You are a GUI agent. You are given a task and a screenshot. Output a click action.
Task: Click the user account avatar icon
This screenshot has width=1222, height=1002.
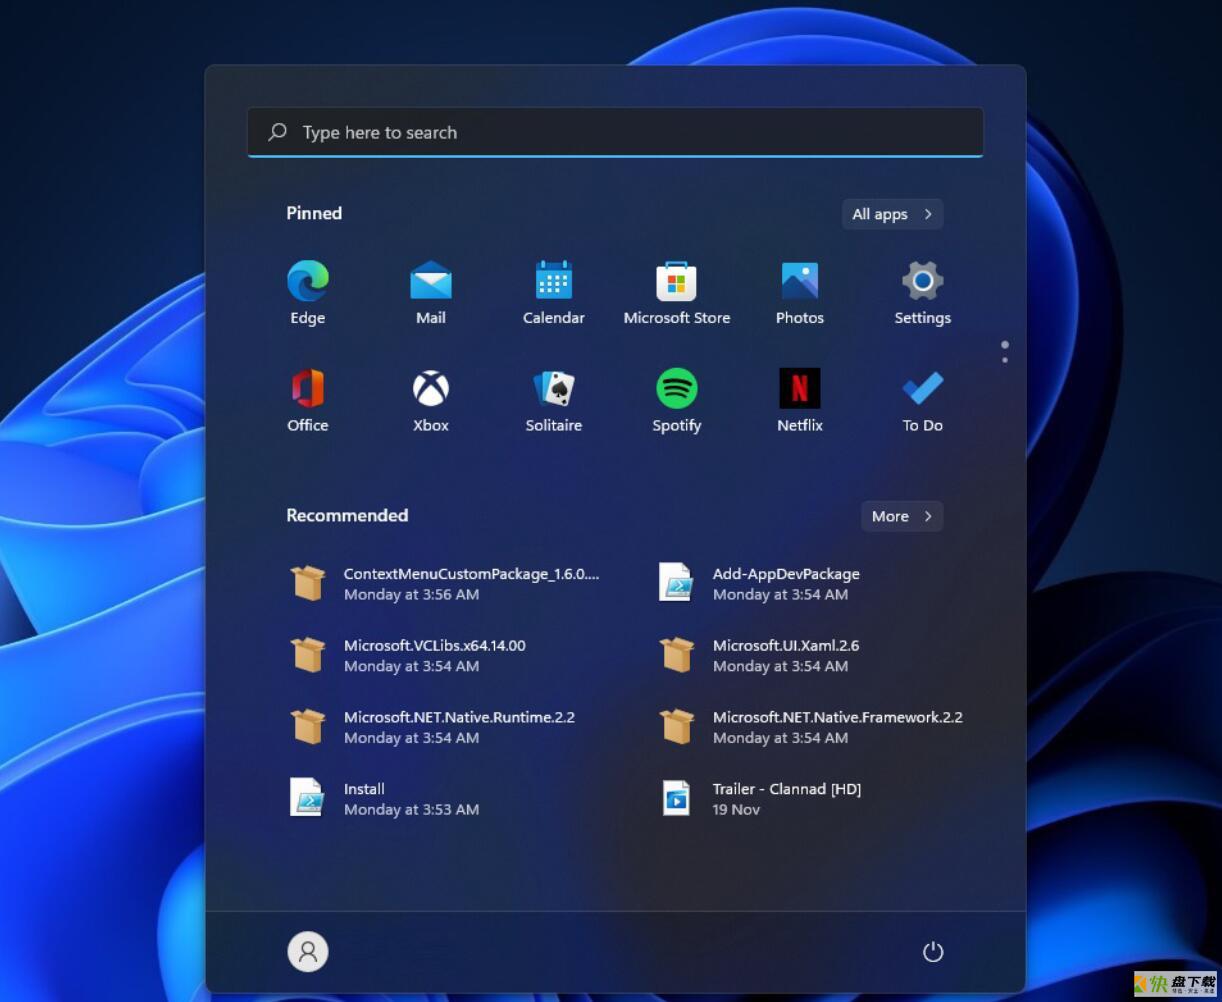[x=308, y=952]
